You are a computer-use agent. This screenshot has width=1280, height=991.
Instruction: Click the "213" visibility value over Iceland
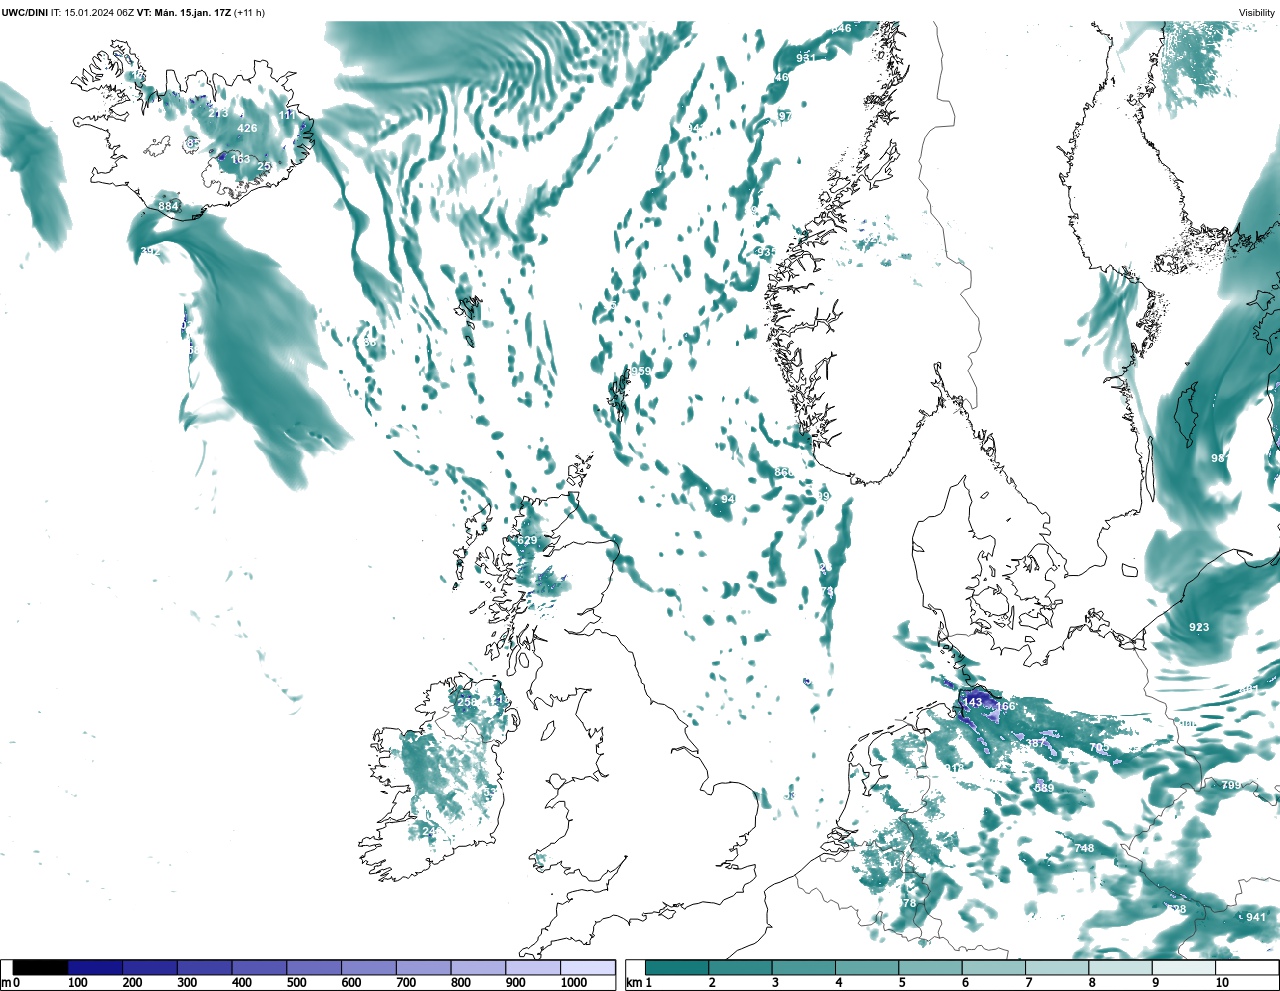click(218, 114)
